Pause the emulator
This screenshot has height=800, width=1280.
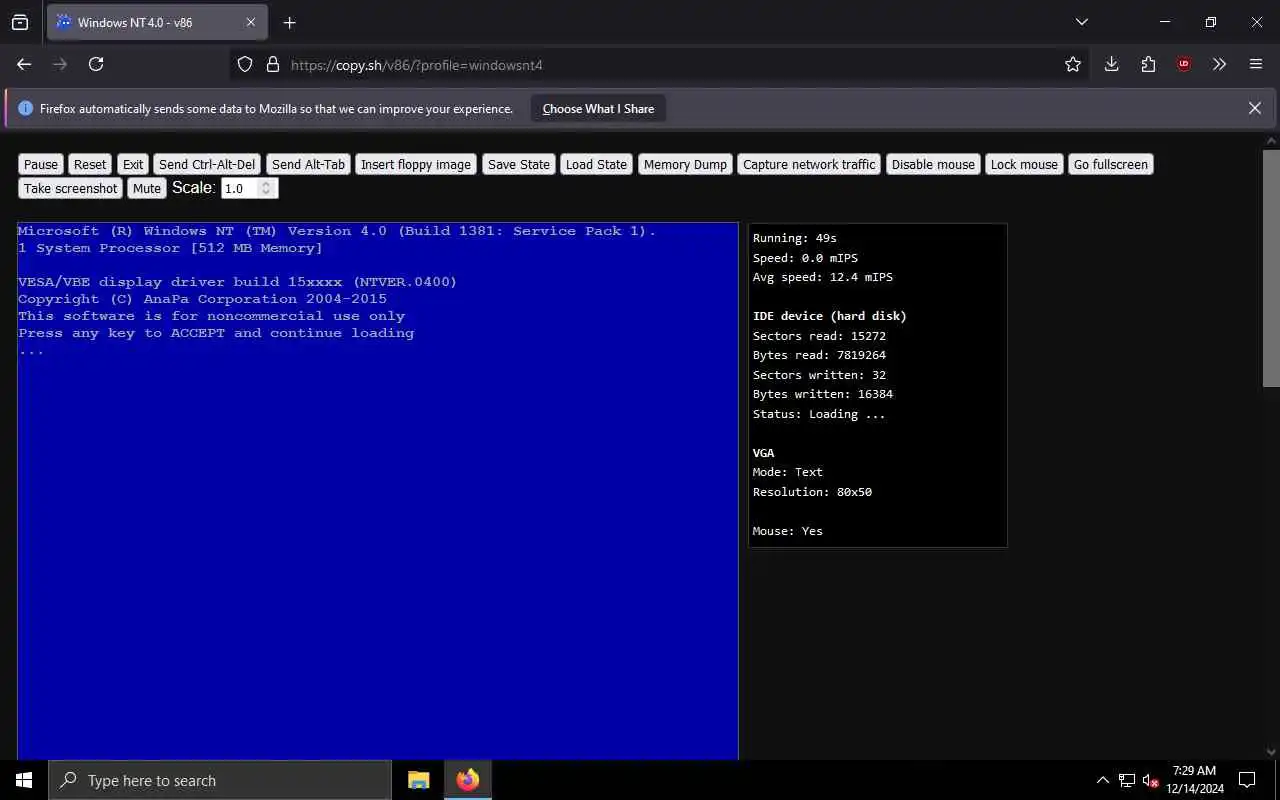(41, 164)
